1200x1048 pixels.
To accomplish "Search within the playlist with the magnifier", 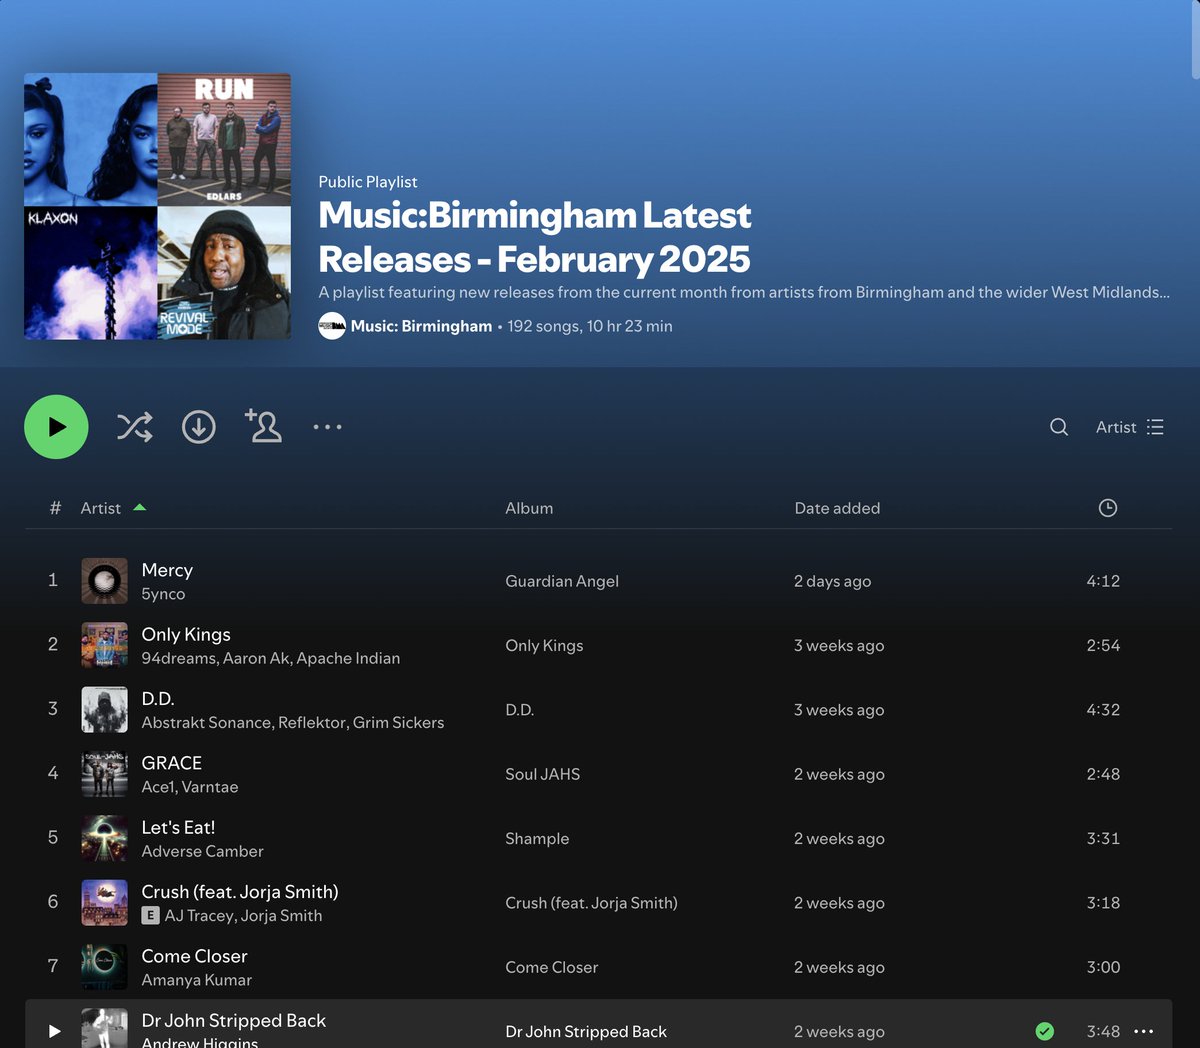I will (x=1059, y=427).
